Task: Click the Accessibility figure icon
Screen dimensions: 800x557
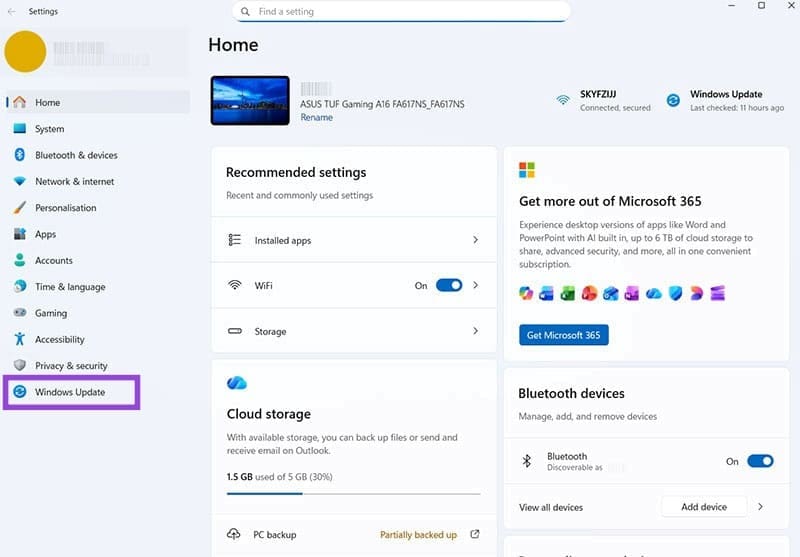Action: 19,339
